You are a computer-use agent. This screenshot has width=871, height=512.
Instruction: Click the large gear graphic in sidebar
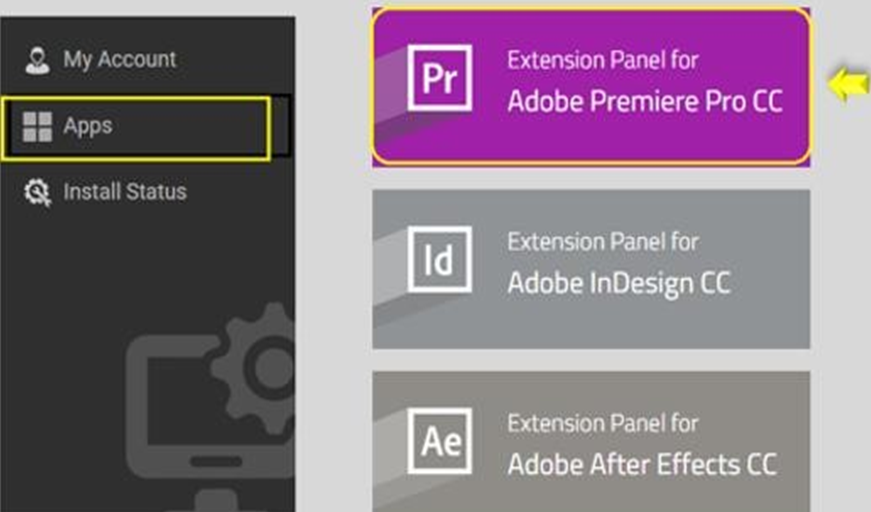pyautogui.click(x=257, y=368)
